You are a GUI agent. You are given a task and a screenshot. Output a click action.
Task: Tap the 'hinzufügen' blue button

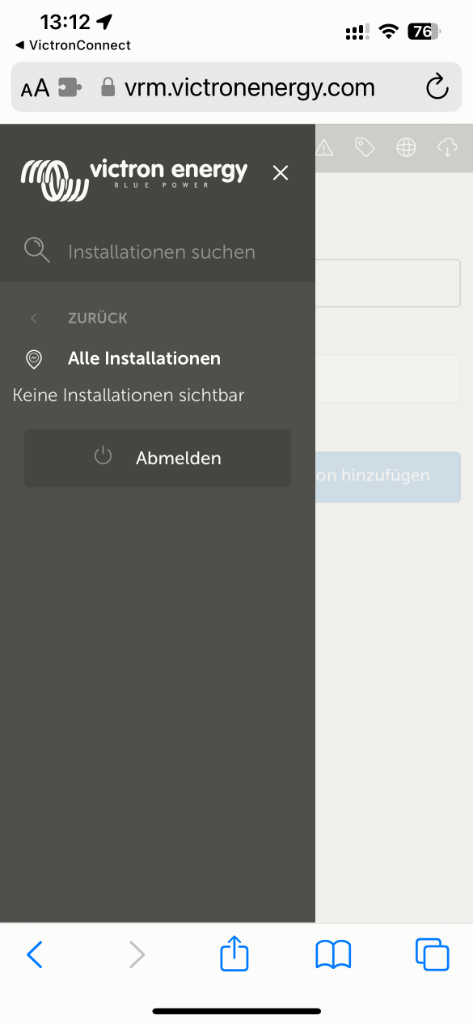[x=388, y=477]
